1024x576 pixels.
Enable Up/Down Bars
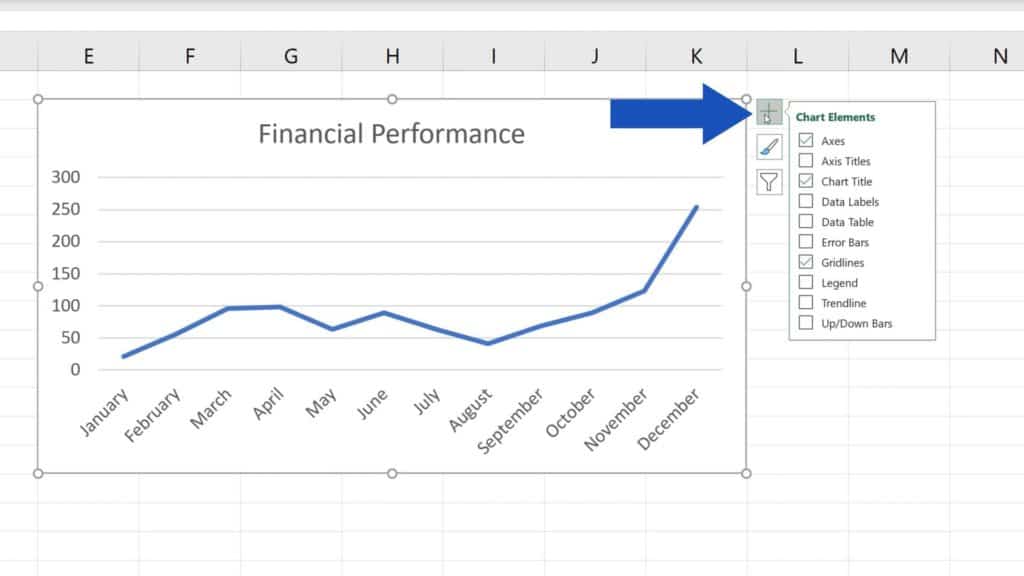tap(805, 322)
